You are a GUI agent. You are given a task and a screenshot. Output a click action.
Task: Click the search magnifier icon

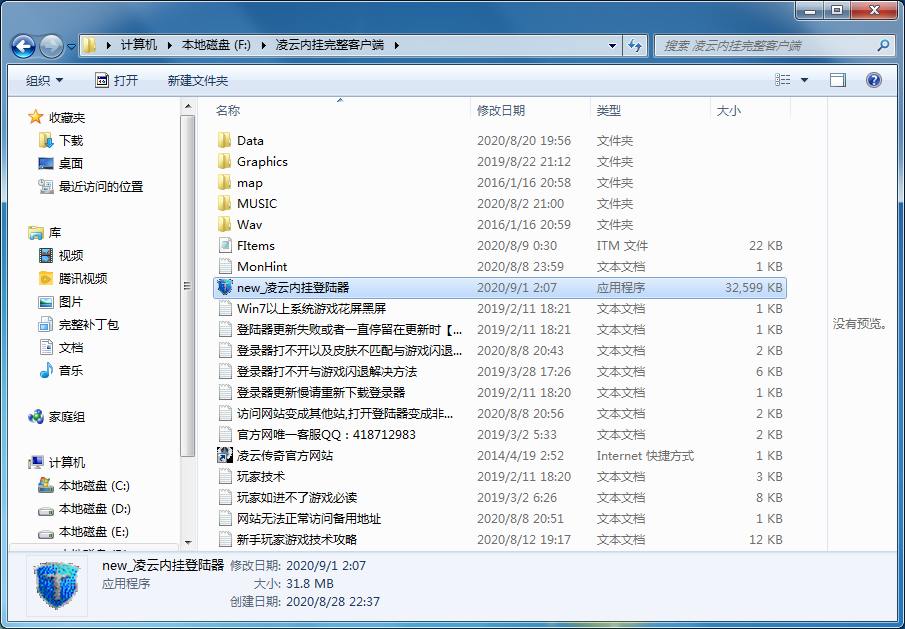click(883, 45)
